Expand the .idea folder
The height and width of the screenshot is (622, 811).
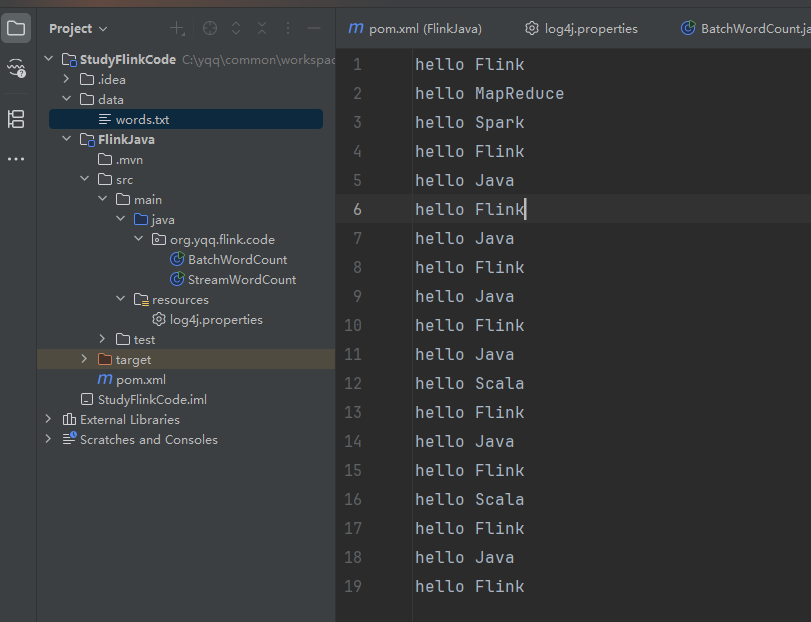(66, 79)
